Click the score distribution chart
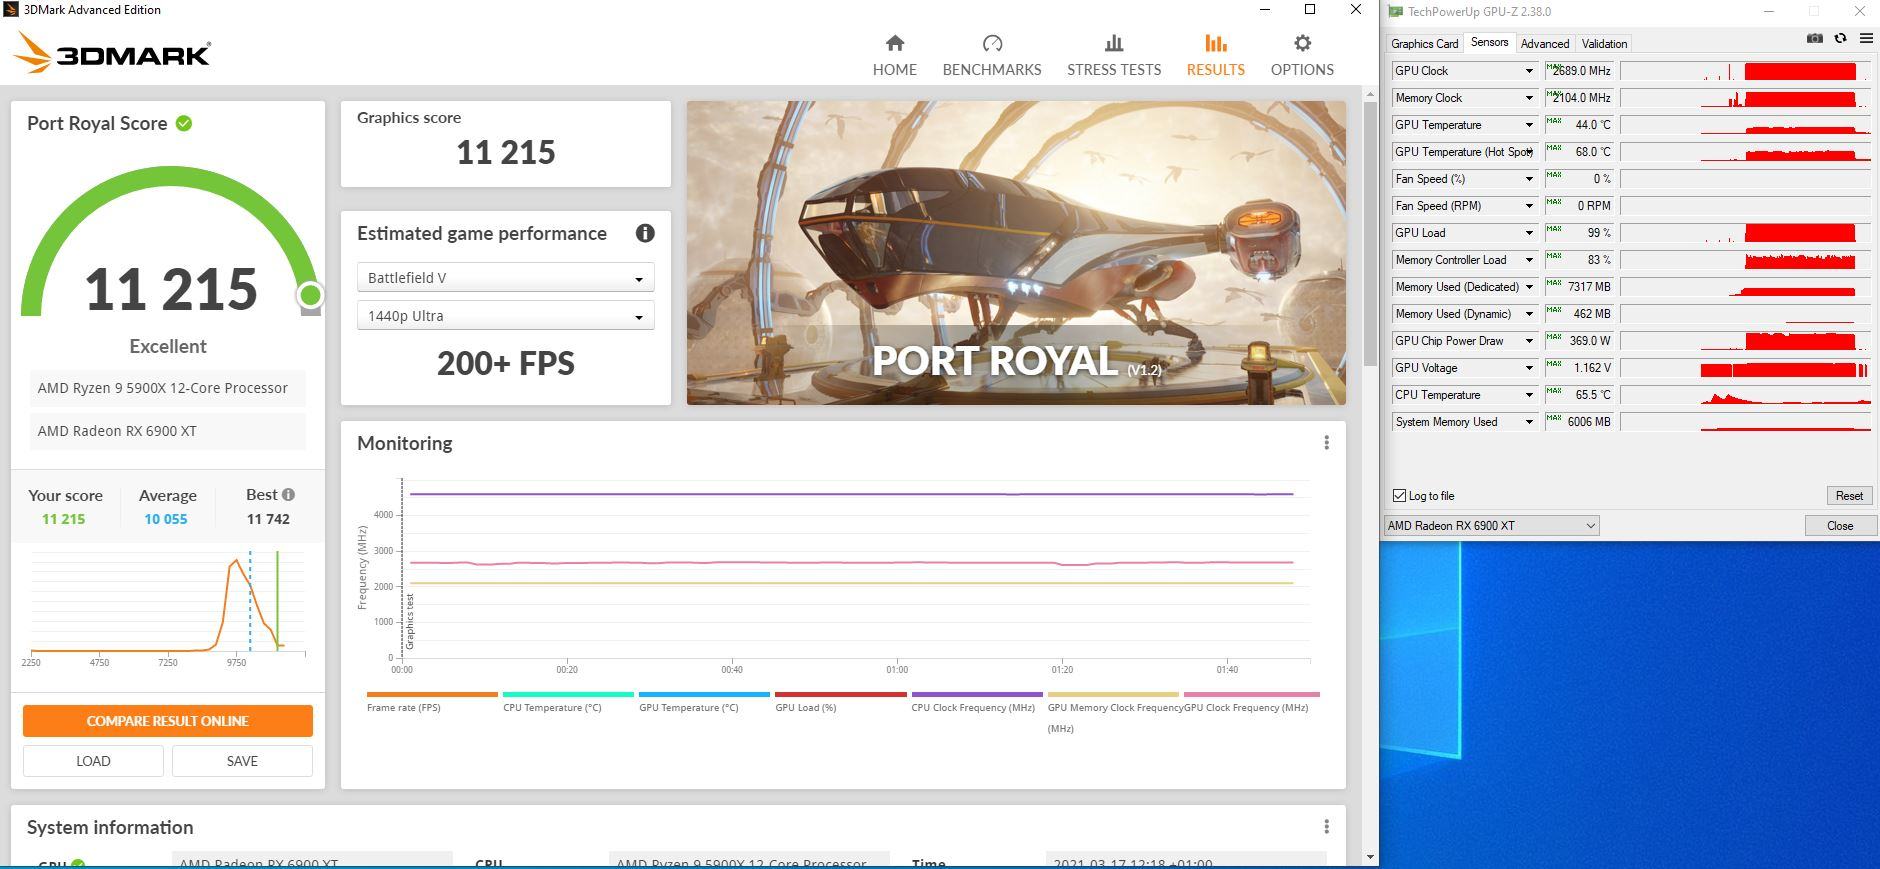The image size is (1880, 869). [x=168, y=607]
